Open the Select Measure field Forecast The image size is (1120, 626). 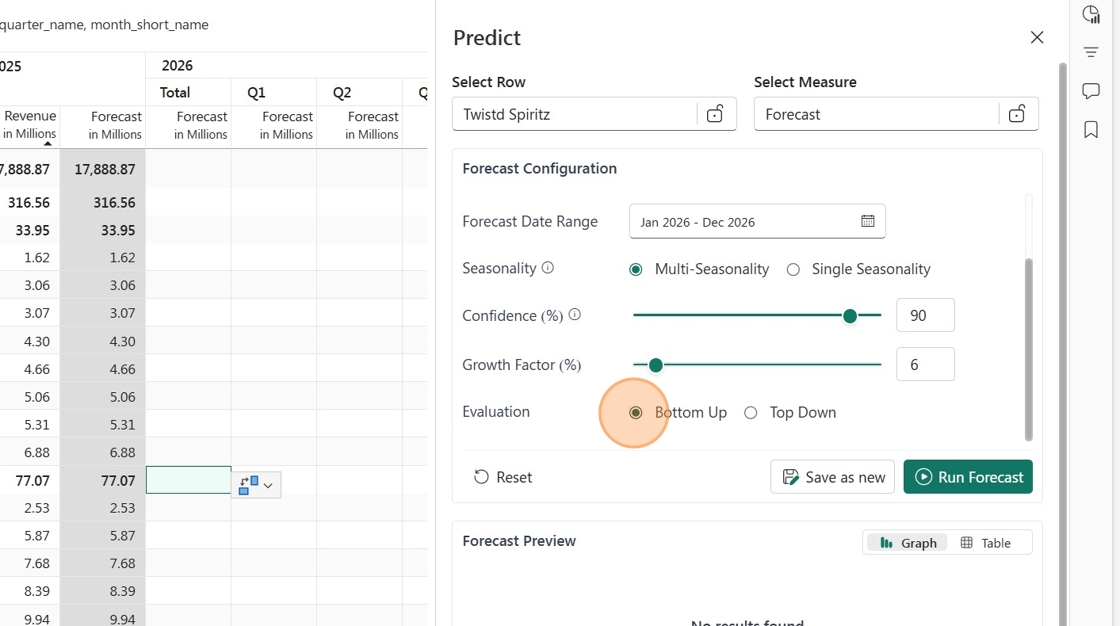876,114
